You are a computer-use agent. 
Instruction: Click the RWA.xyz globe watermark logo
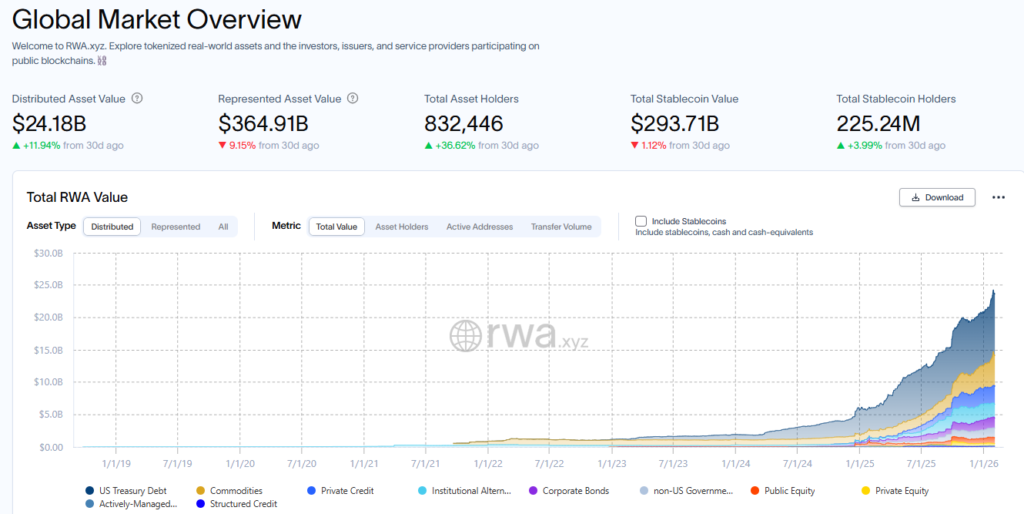[x=466, y=336]
